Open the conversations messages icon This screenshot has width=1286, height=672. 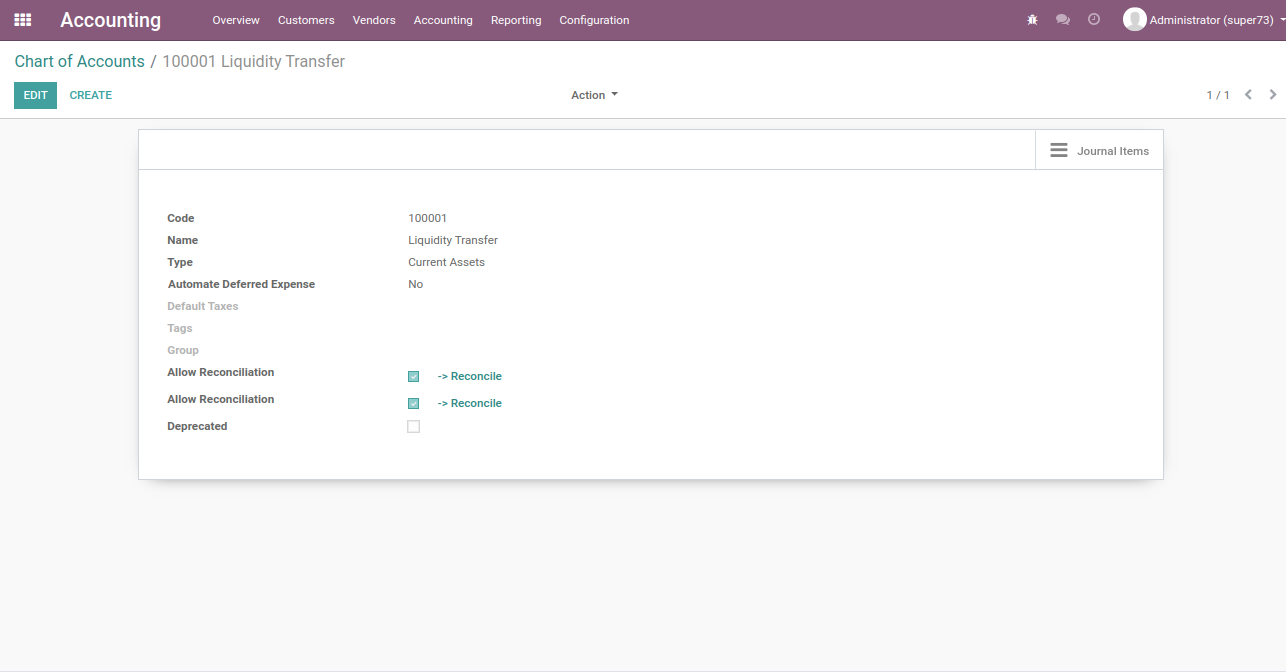(x=1063, y=19)
